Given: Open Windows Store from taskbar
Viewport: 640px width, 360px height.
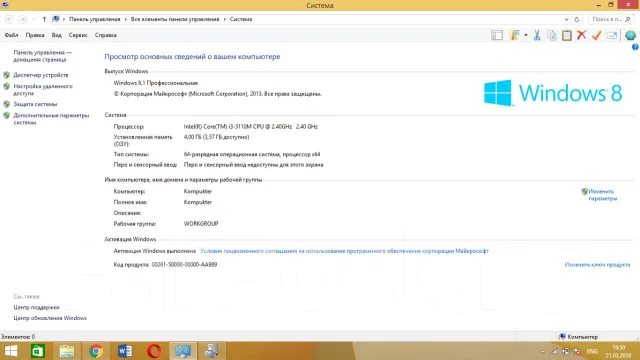Looking at the screenshot, I should click(38, 351).
